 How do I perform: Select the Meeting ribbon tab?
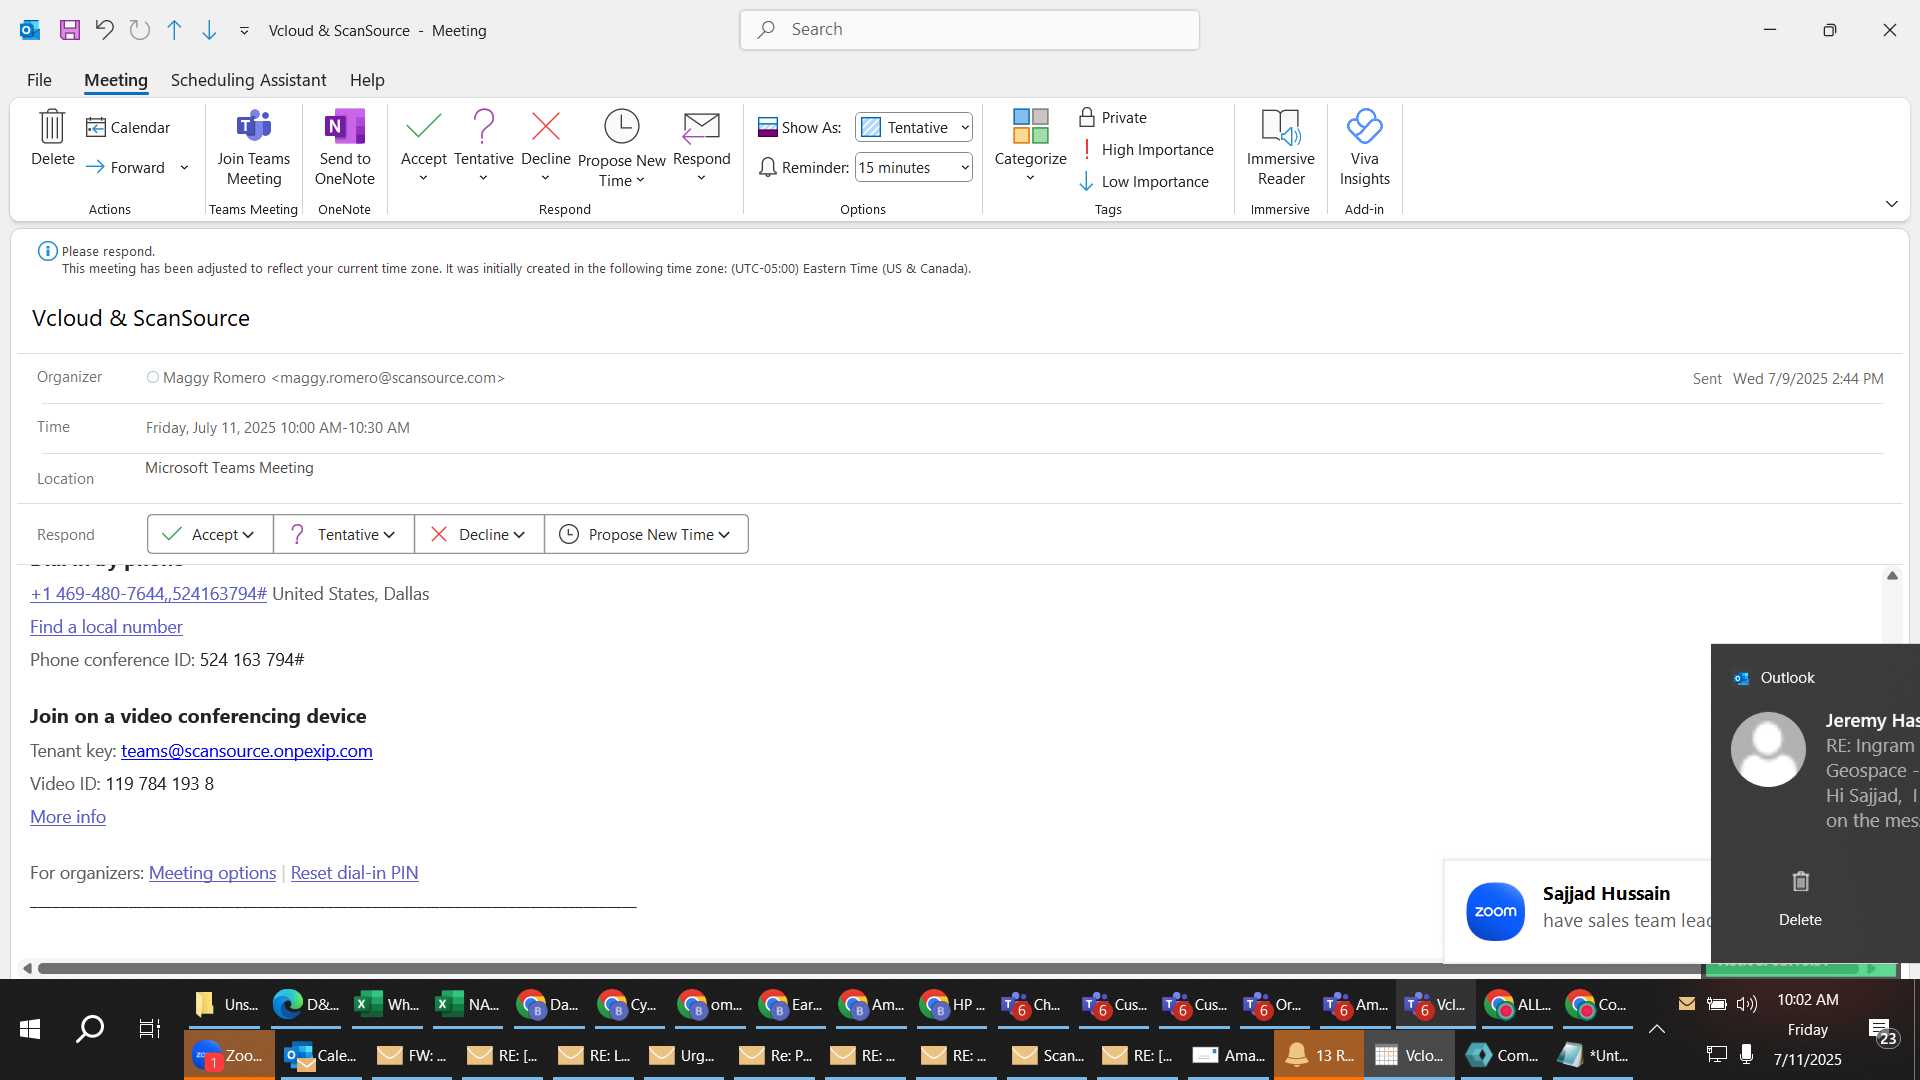116,80
